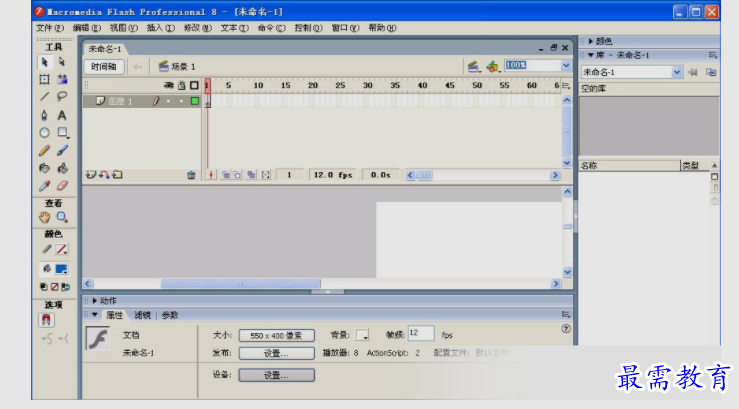Click the Scene 1 label
Image resolution: width=739 pixels, height=409 pixels.
point(183,67)
